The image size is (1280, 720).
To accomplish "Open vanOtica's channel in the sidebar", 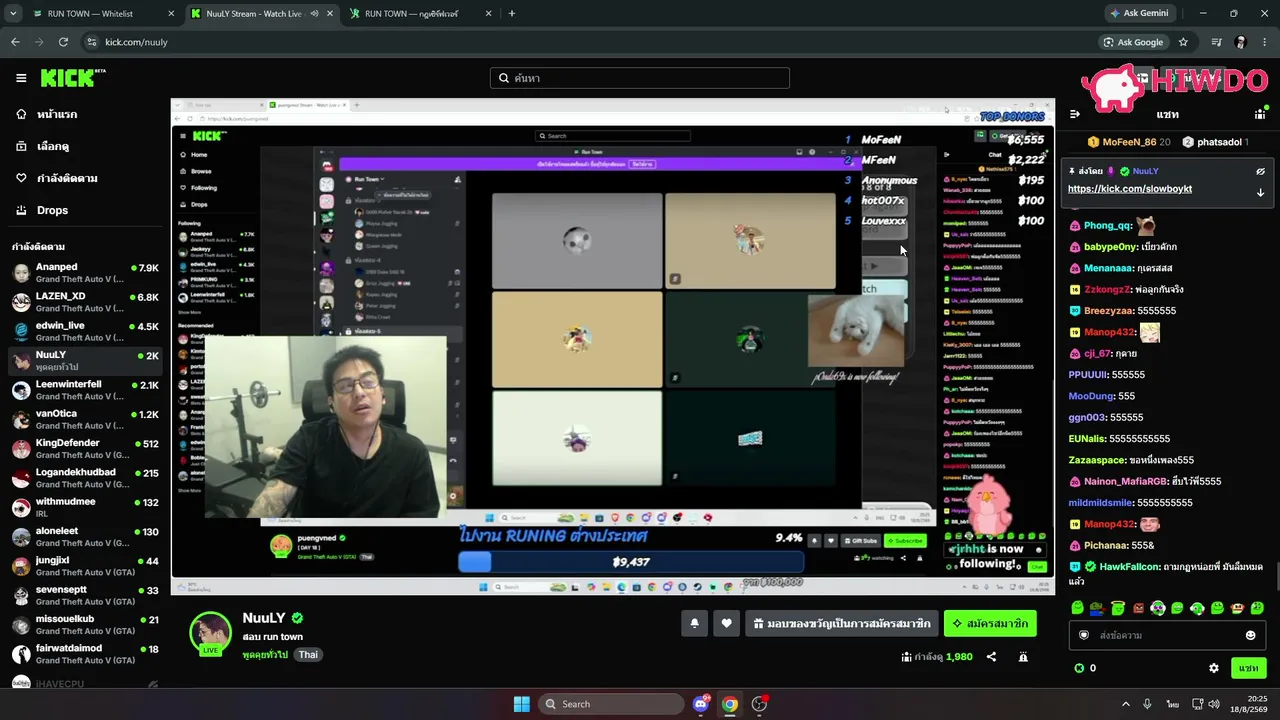I will pos(85,419).
